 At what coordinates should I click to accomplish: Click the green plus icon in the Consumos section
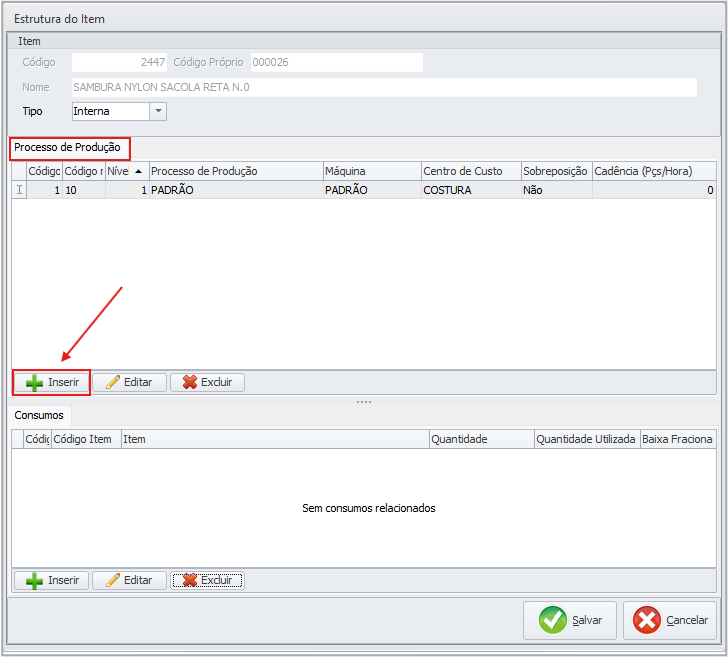point(34,580)
